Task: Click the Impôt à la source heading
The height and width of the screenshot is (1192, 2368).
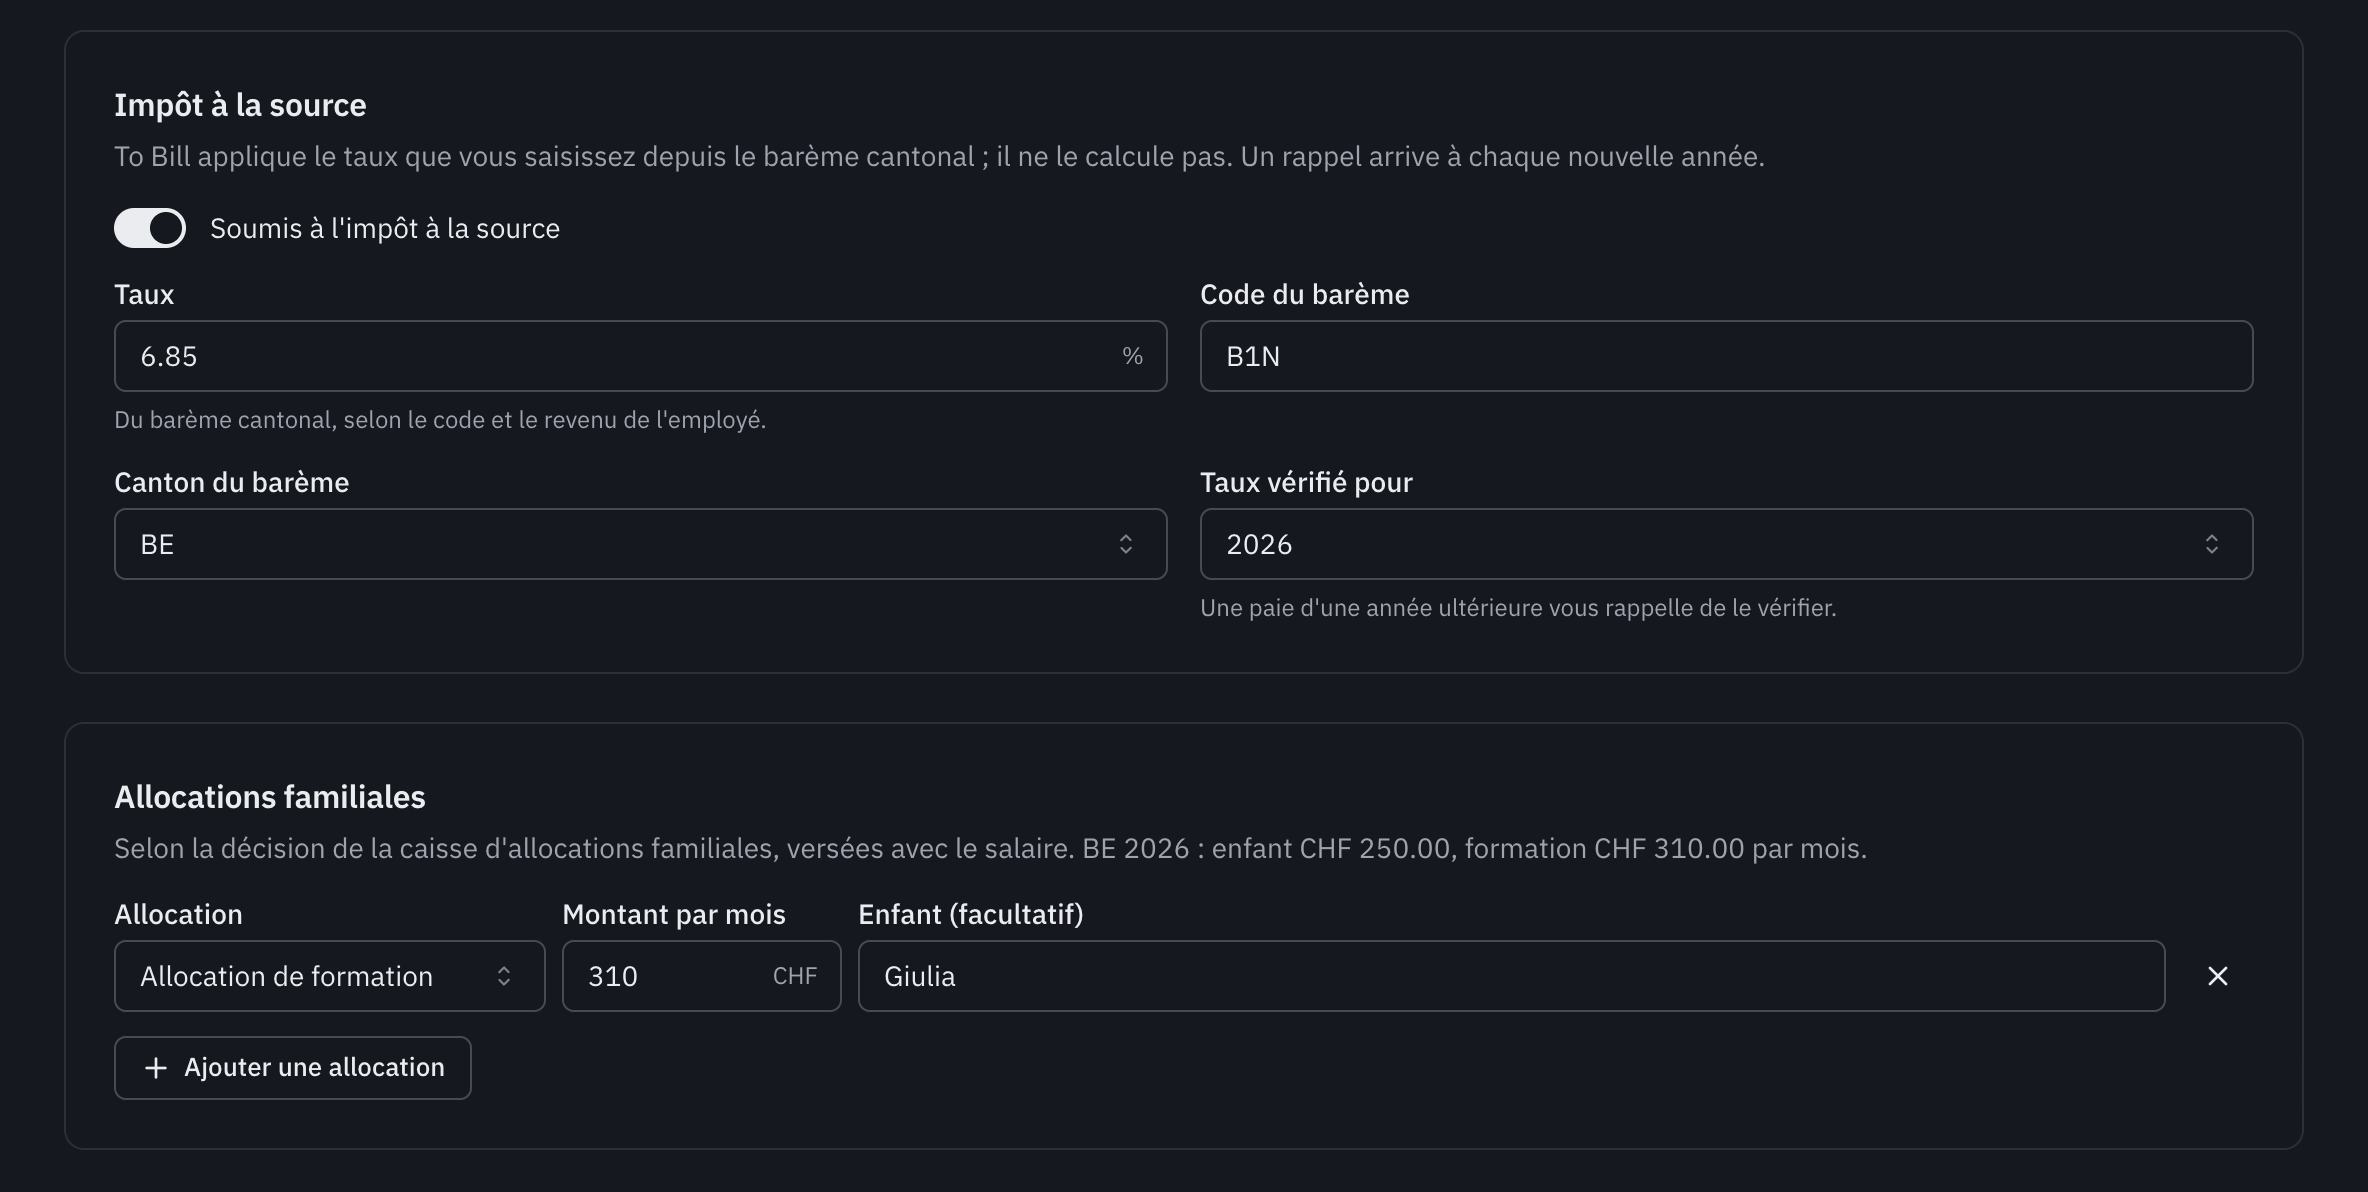Action: coord(240,105)
